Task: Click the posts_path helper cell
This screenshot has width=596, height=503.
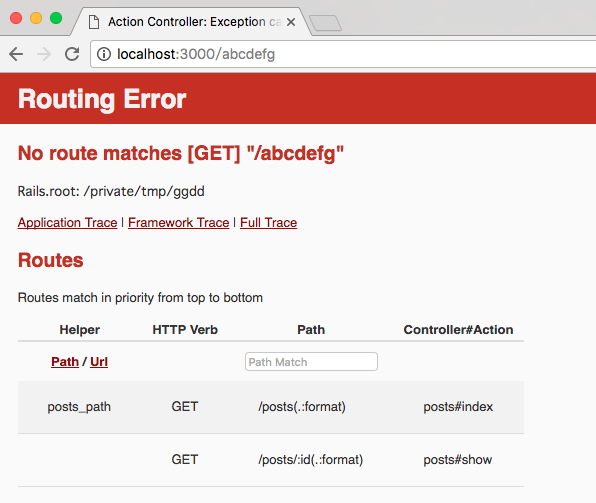Action: 79,407
